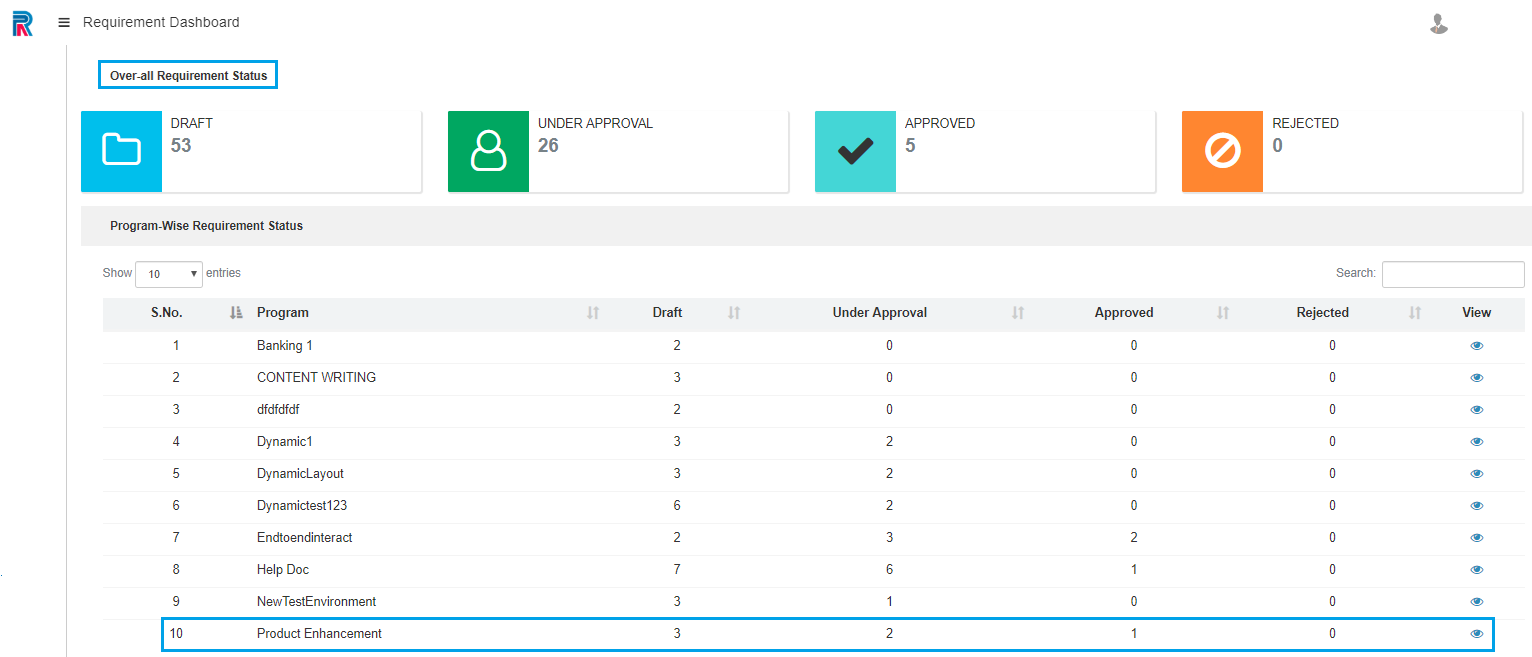Click the hamburger menu icon

64,22
